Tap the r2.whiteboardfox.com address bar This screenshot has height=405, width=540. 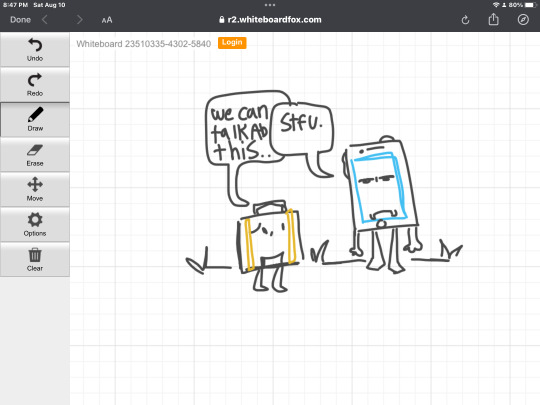coord(270,20)
